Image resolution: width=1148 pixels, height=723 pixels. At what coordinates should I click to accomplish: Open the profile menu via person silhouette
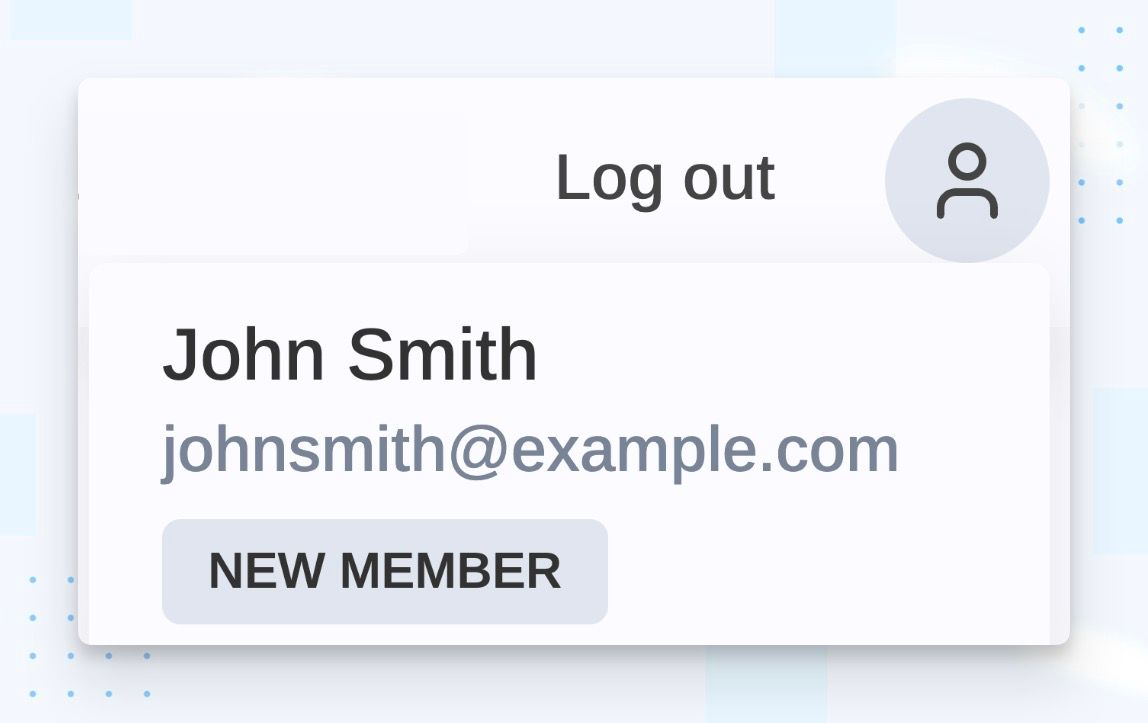(x=967, y=180)
